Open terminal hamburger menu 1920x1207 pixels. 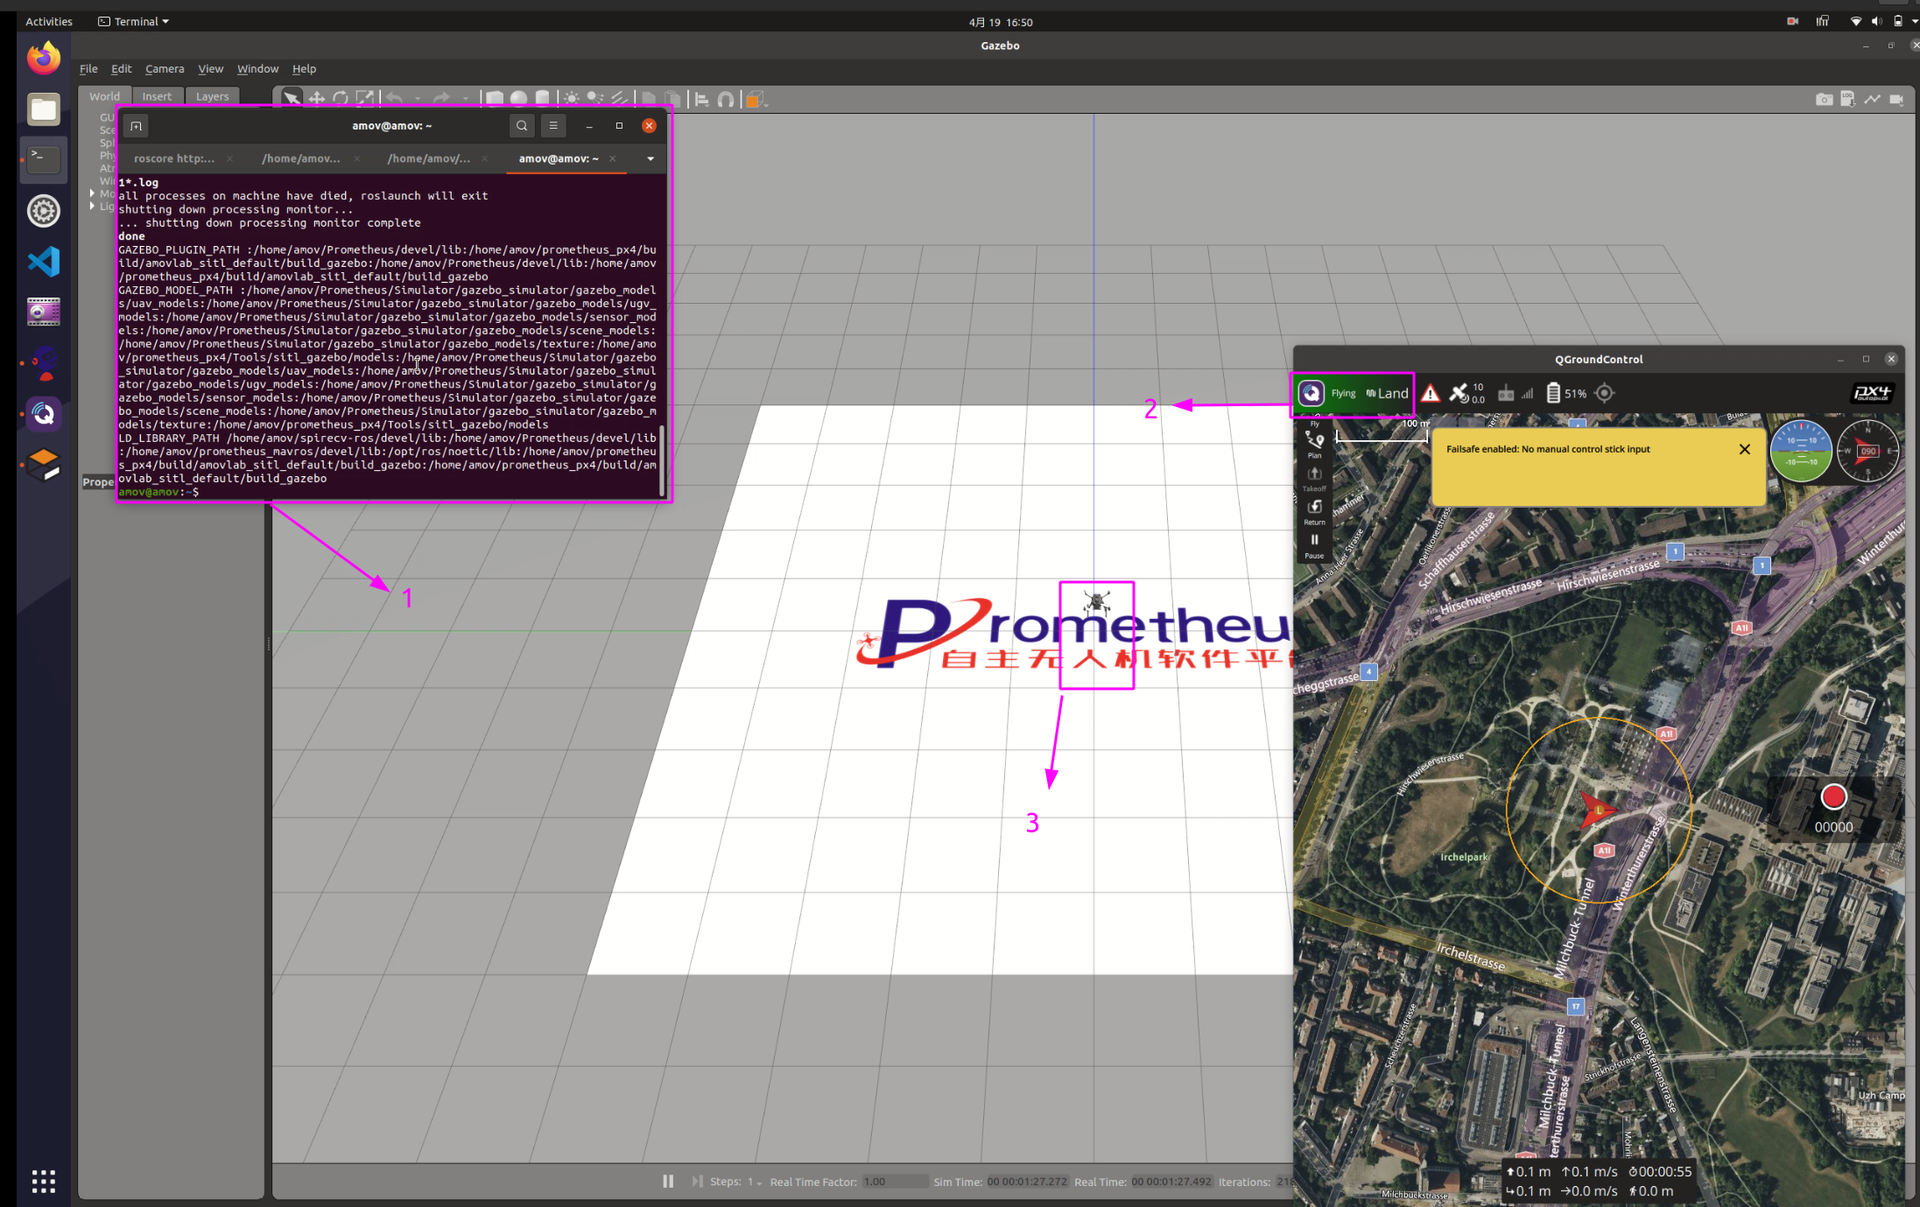[x=553, y=125]
